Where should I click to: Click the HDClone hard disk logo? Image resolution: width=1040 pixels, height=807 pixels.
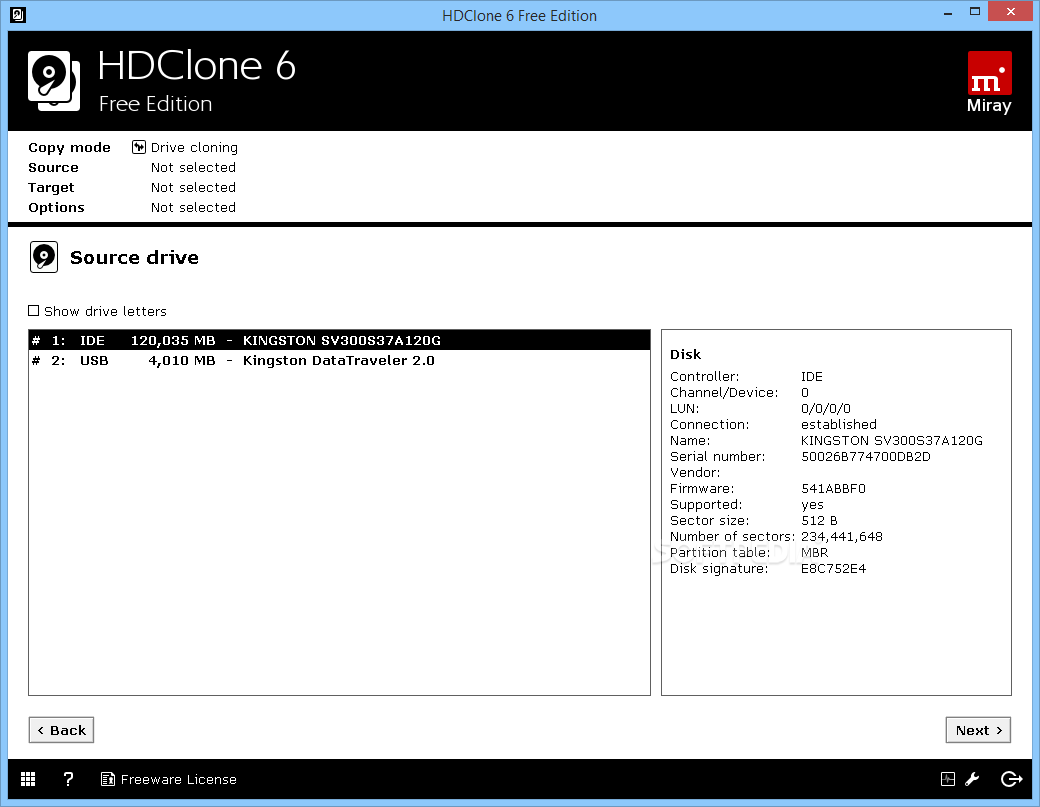[54, 81]
